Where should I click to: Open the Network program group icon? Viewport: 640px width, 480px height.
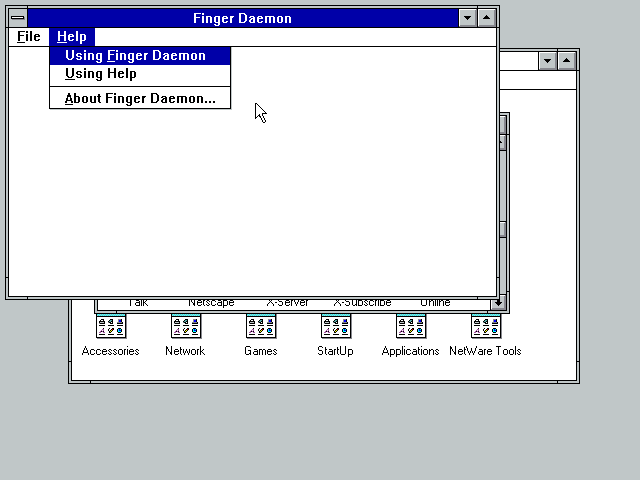point(186,326)
